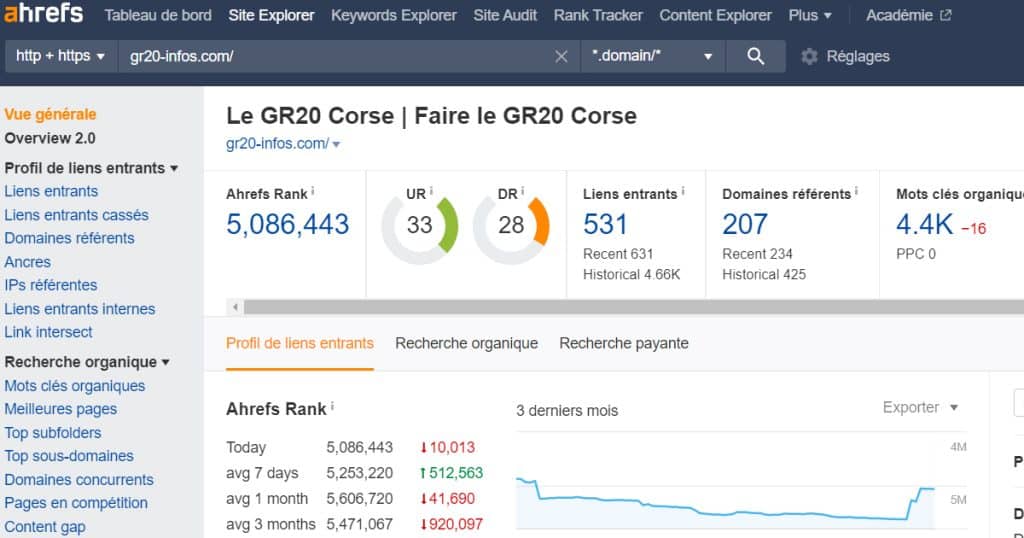Viewport: 1024px width, 538px height.
Task: Open Domaines concurrents in the sidebar
Action: [x=79, y=479]
